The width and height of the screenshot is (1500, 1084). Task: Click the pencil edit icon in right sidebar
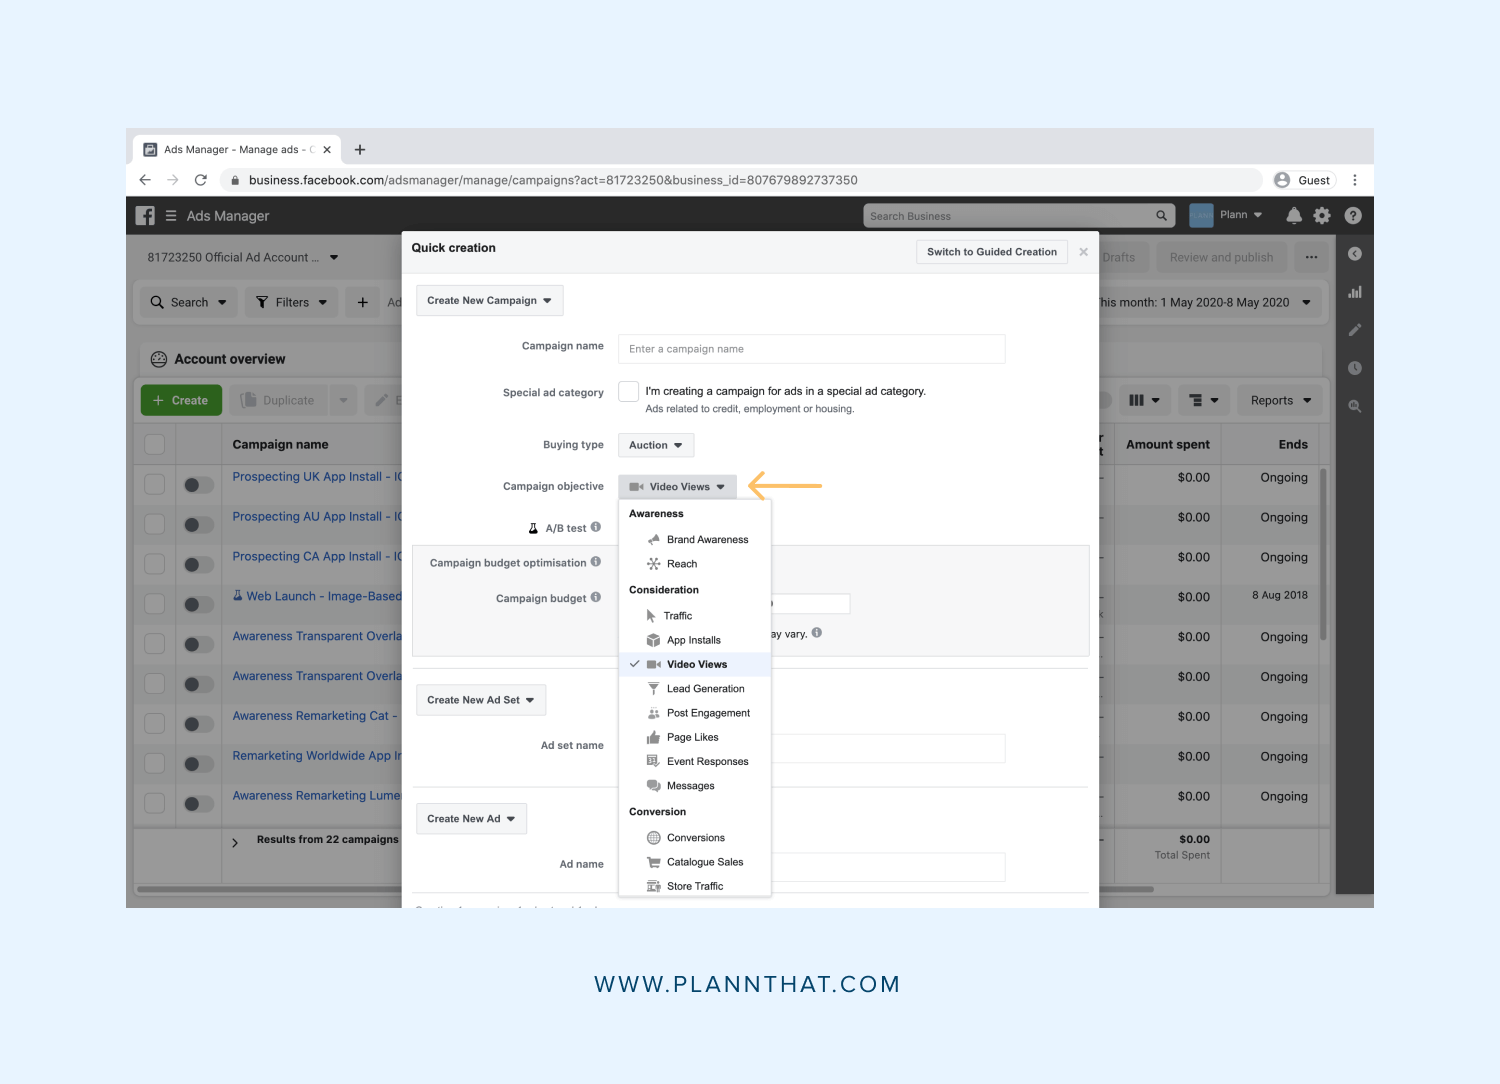click(x=1355, y=330)
